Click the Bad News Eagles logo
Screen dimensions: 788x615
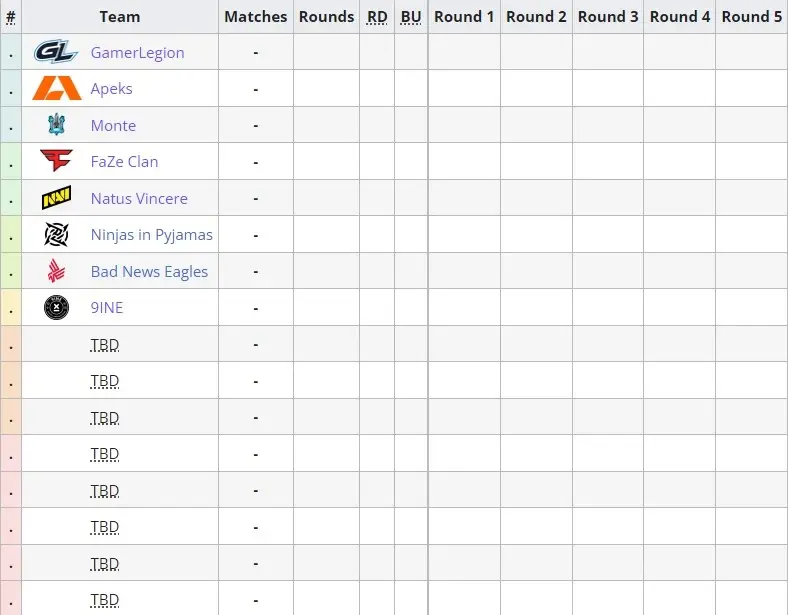tap(56, 271)
